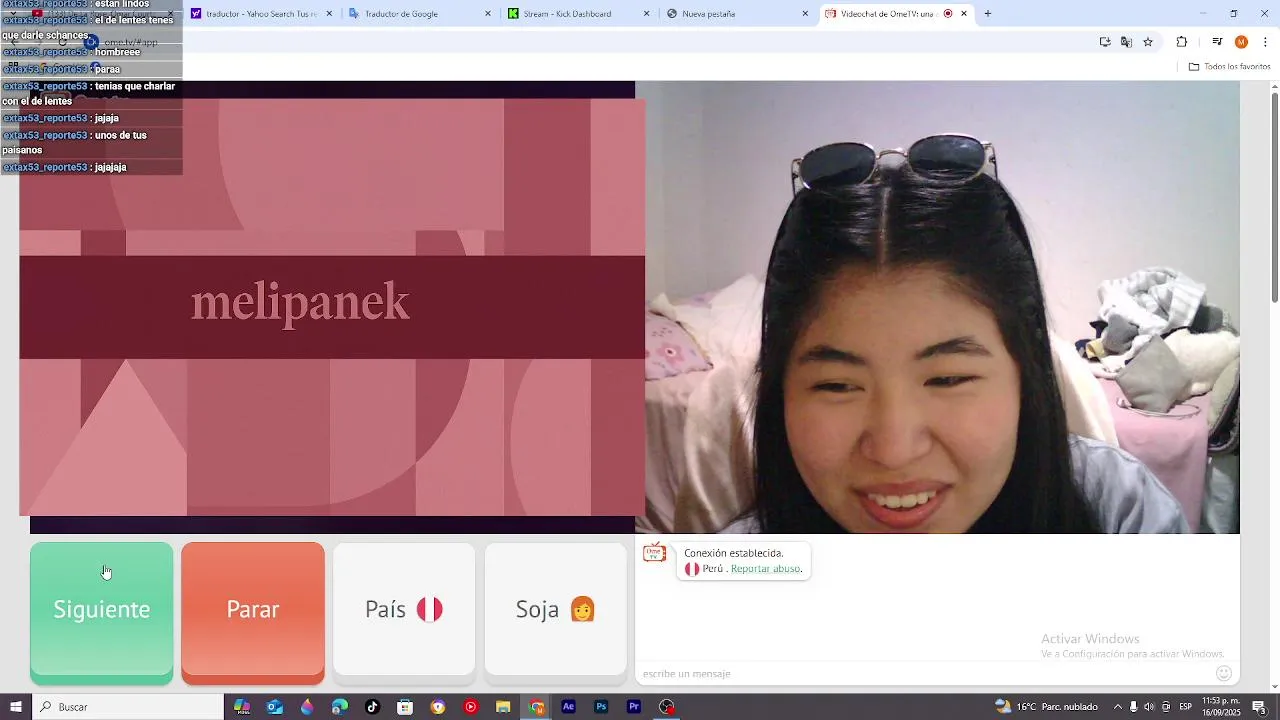Click the Chrome icon in the taskbar
Screen dimensions: 1280x720
tap(537, 707)
